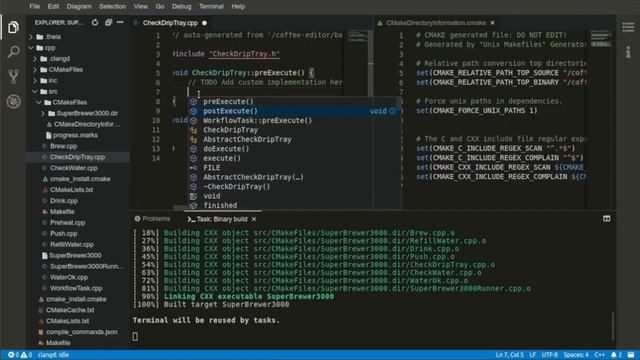Open notifications bell in status bar
This screenshot has height=360, width=640.
[616, 355]
